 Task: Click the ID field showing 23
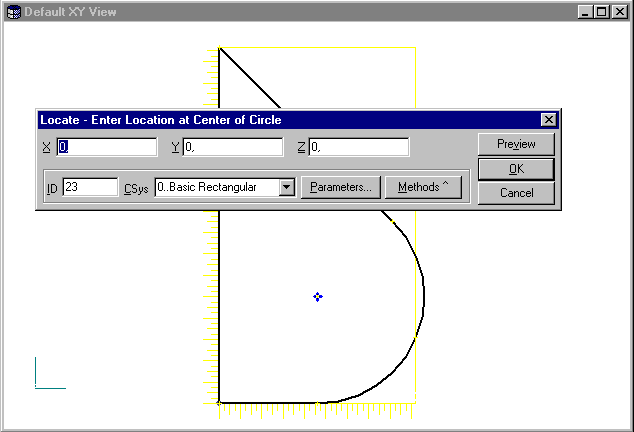pos(90,187)
